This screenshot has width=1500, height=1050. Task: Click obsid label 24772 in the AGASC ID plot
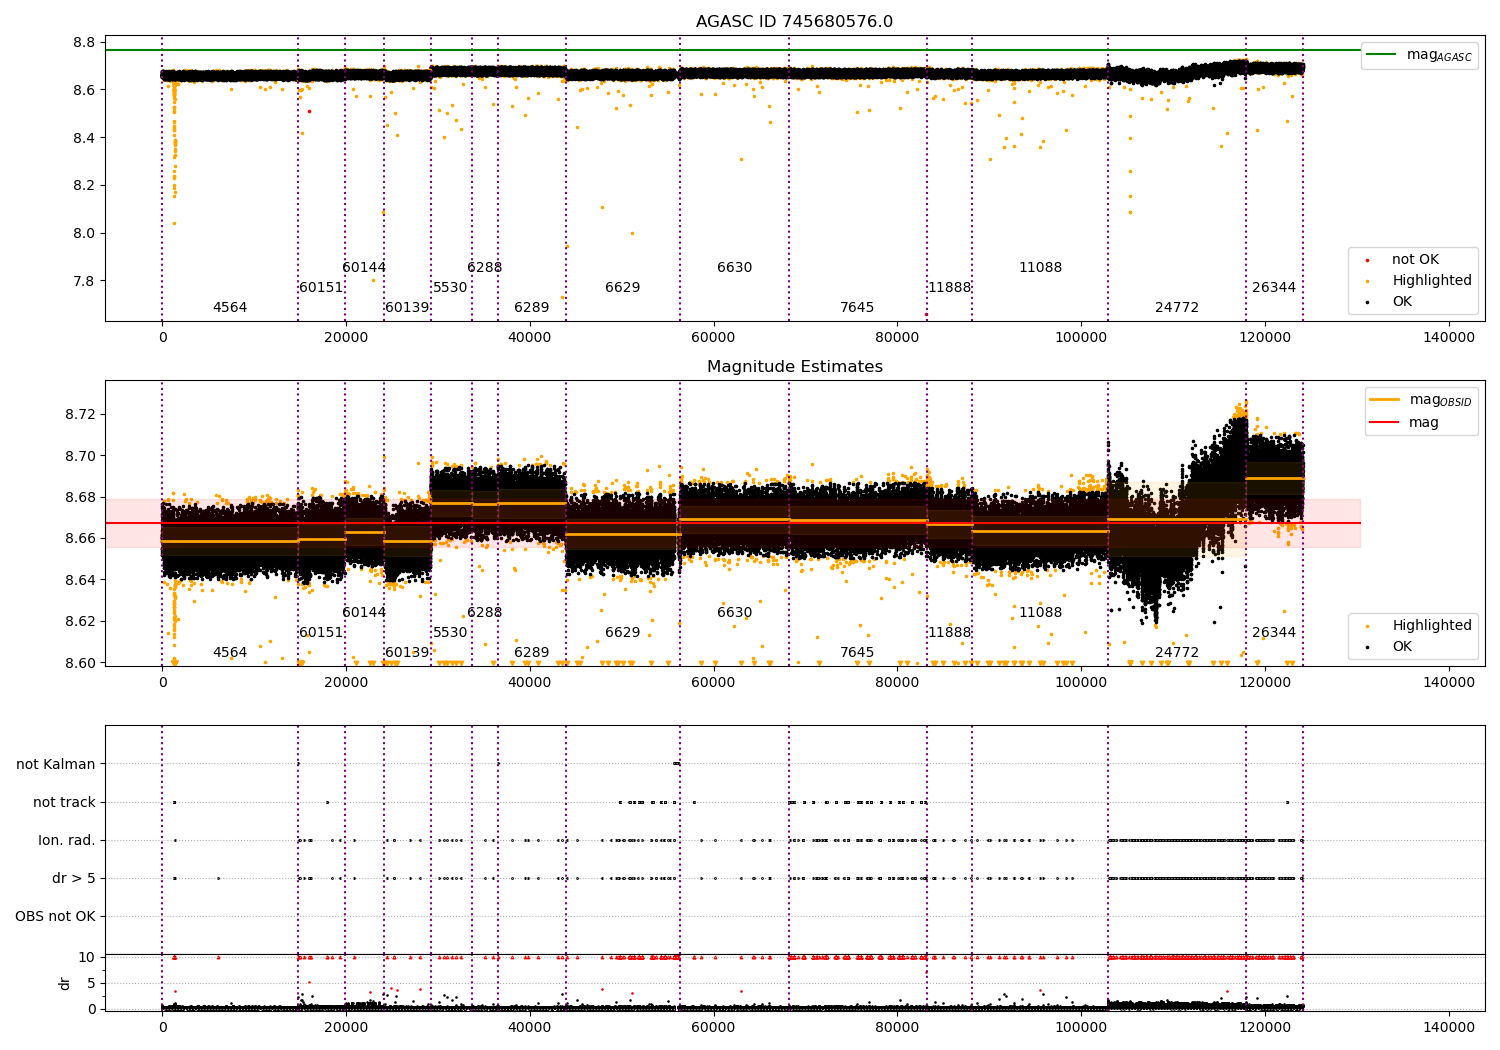tap(1177, 308)
